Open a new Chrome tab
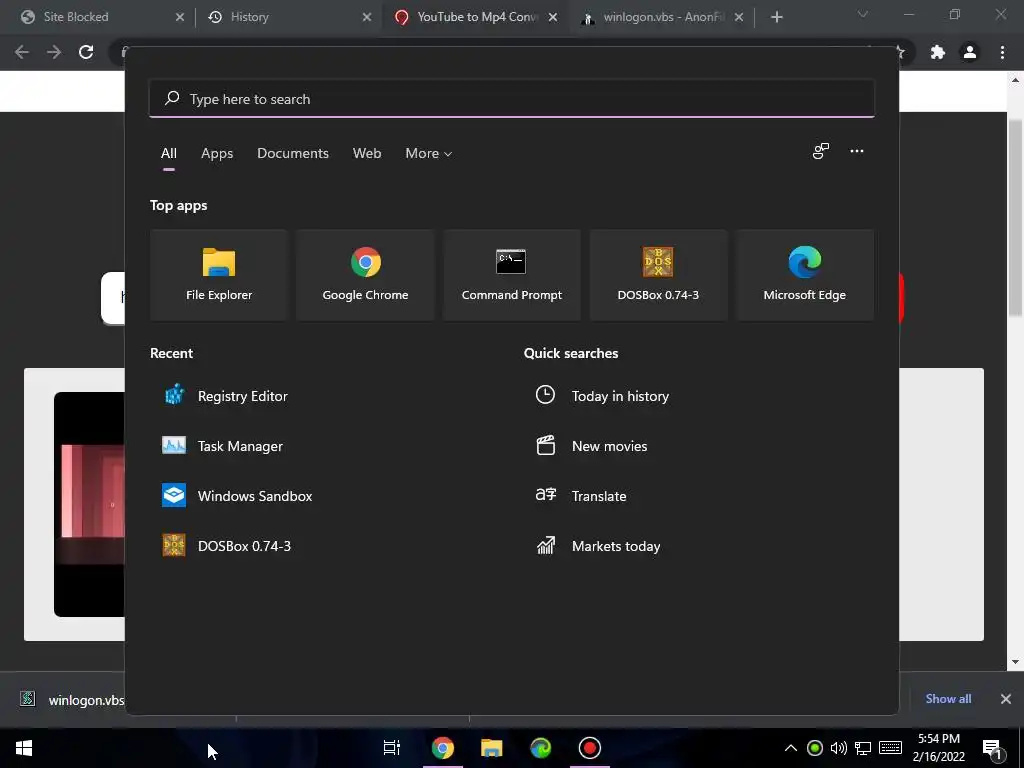Image resolution: width=1024 pixels, height=768 pixels. 776,17
